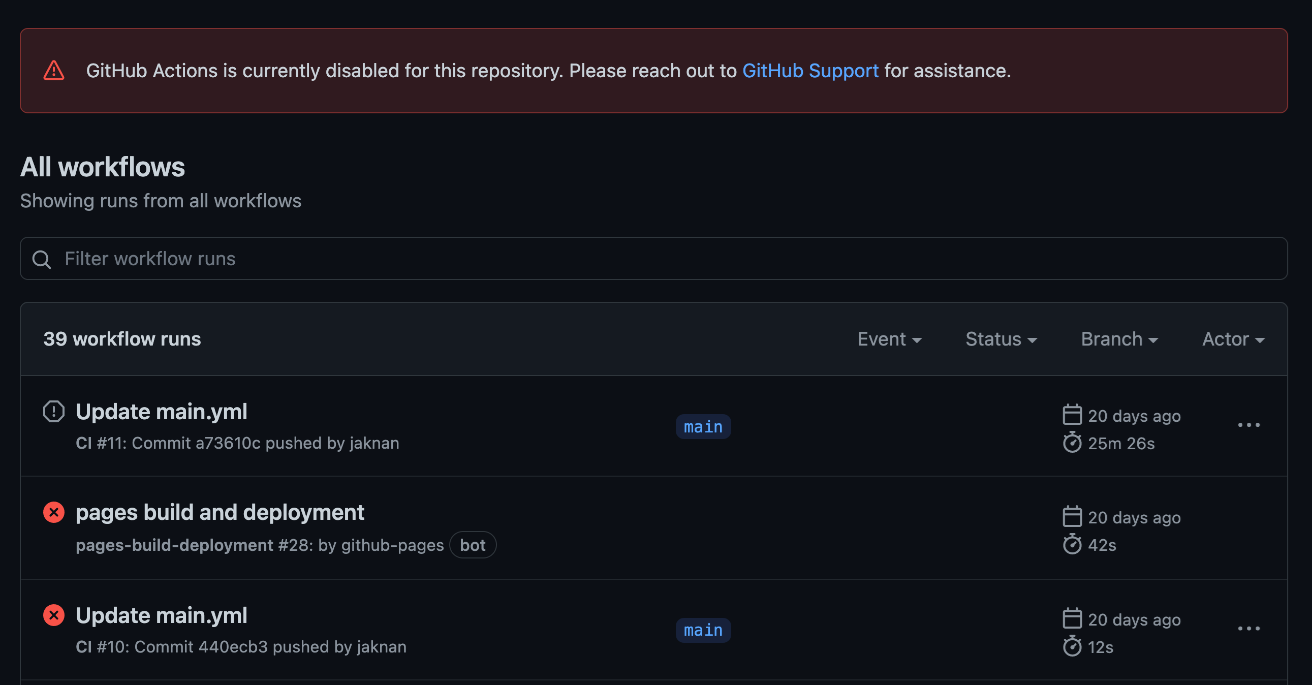Click main branch label on CI #11
This screenshot has width=1312, height=685.
[703, 427]
